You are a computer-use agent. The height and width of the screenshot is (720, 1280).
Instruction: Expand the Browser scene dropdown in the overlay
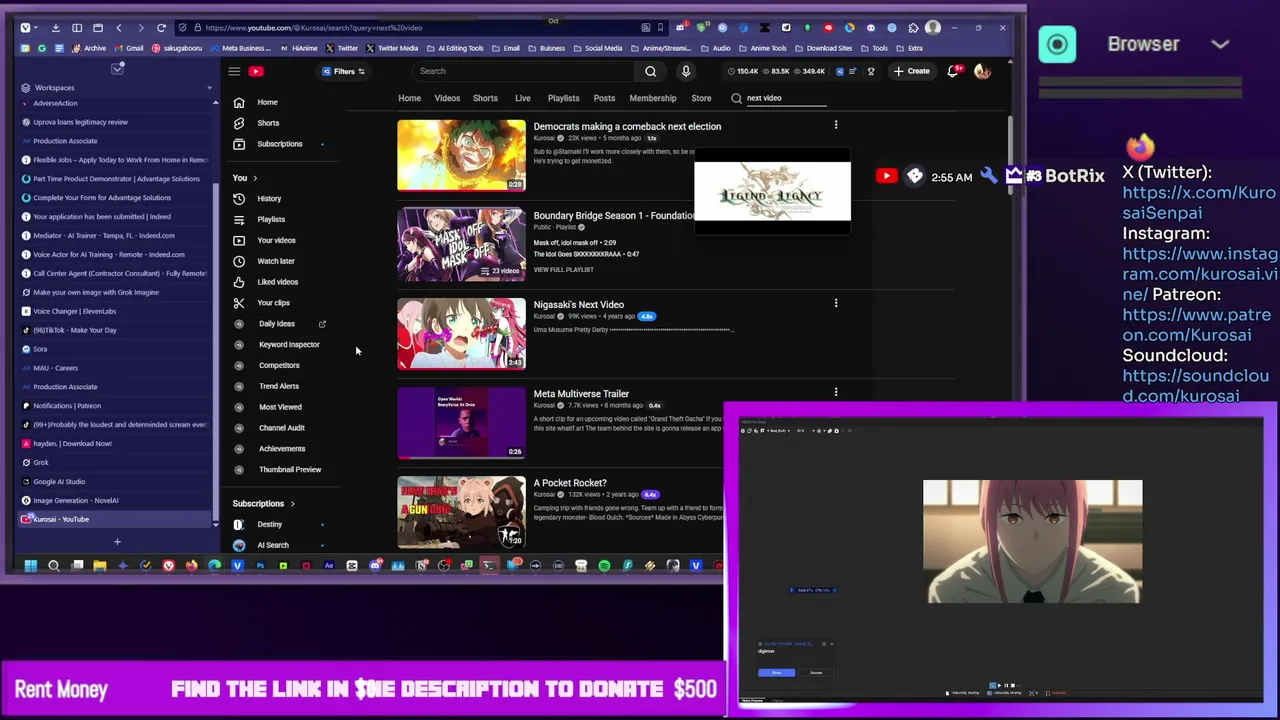pyautogui.click(x=1220, y=44)
